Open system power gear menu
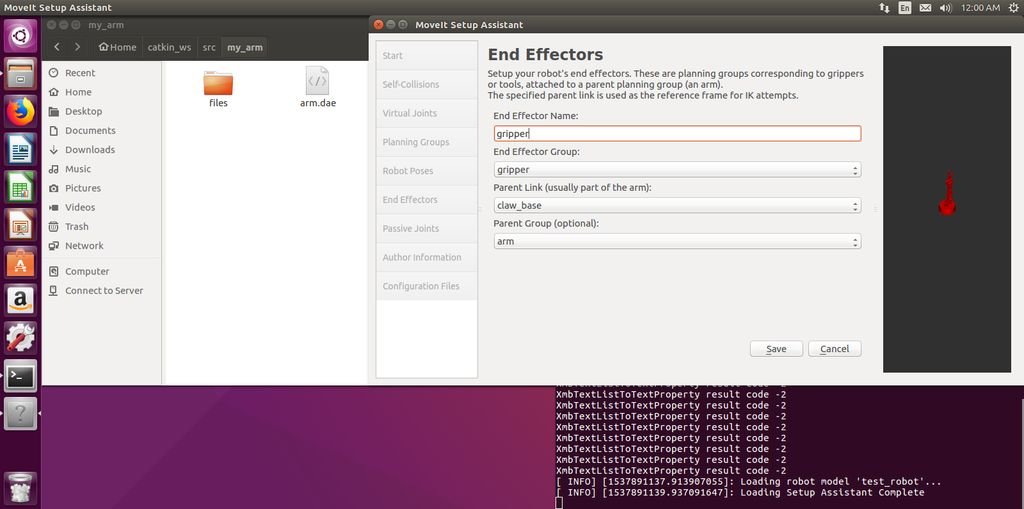Screen dimensions: 1024x509 1013,8
